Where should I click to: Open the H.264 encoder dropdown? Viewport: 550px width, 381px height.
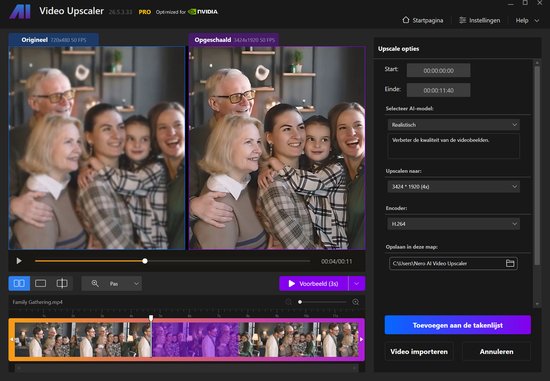(454, 223)
